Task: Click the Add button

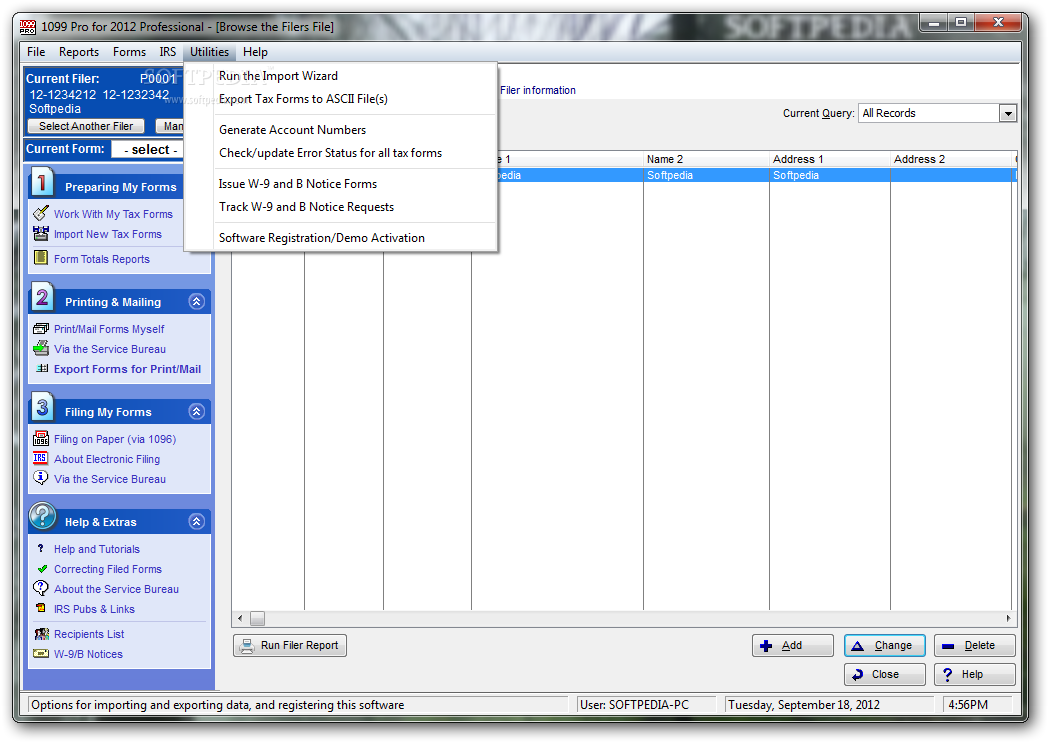Action: [793, 645]
